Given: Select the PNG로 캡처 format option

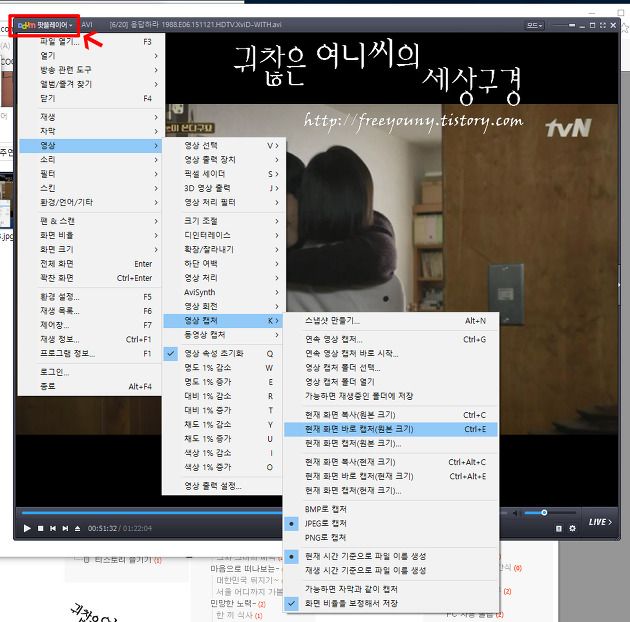Looking at the screenshot, I should coord(391,538).
